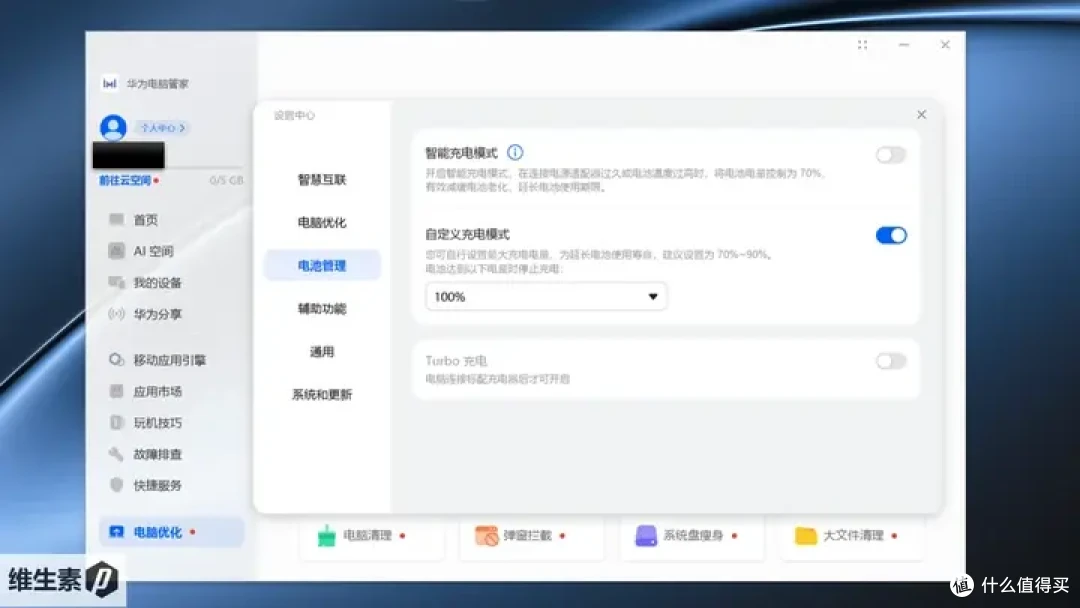Click the 快捷服务 shield icon
This screenshot has height=608, width=1080.
coord(116,485)
